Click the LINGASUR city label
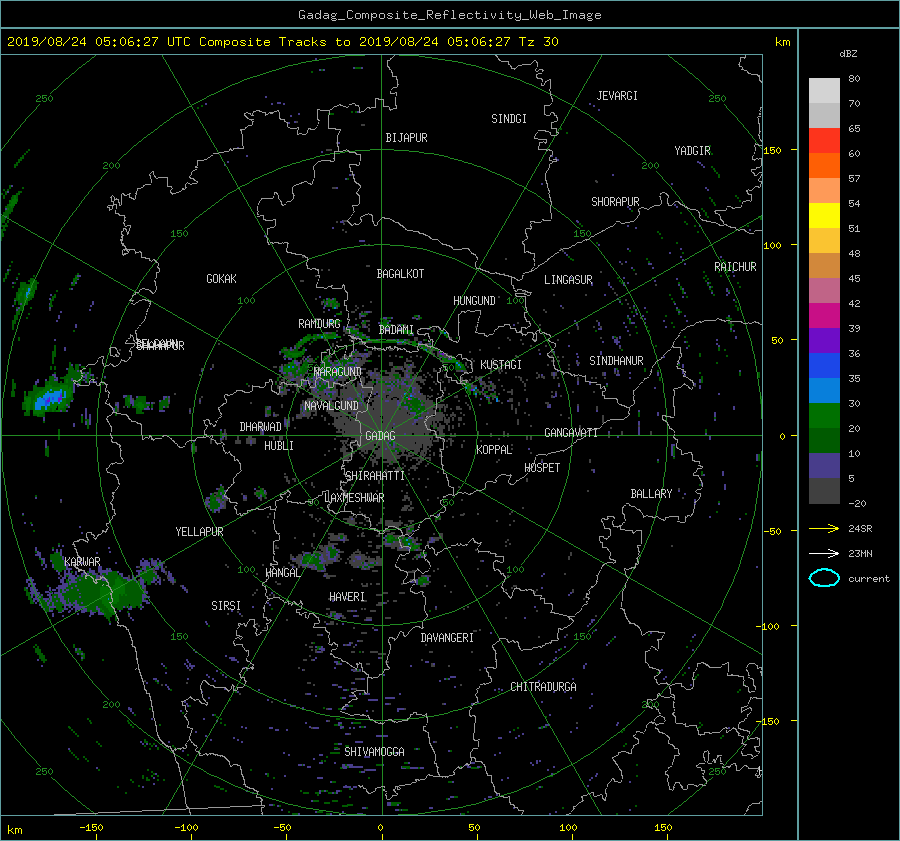Image resolution: width=900 pixels, height=841 pixels. coord(568,280)
